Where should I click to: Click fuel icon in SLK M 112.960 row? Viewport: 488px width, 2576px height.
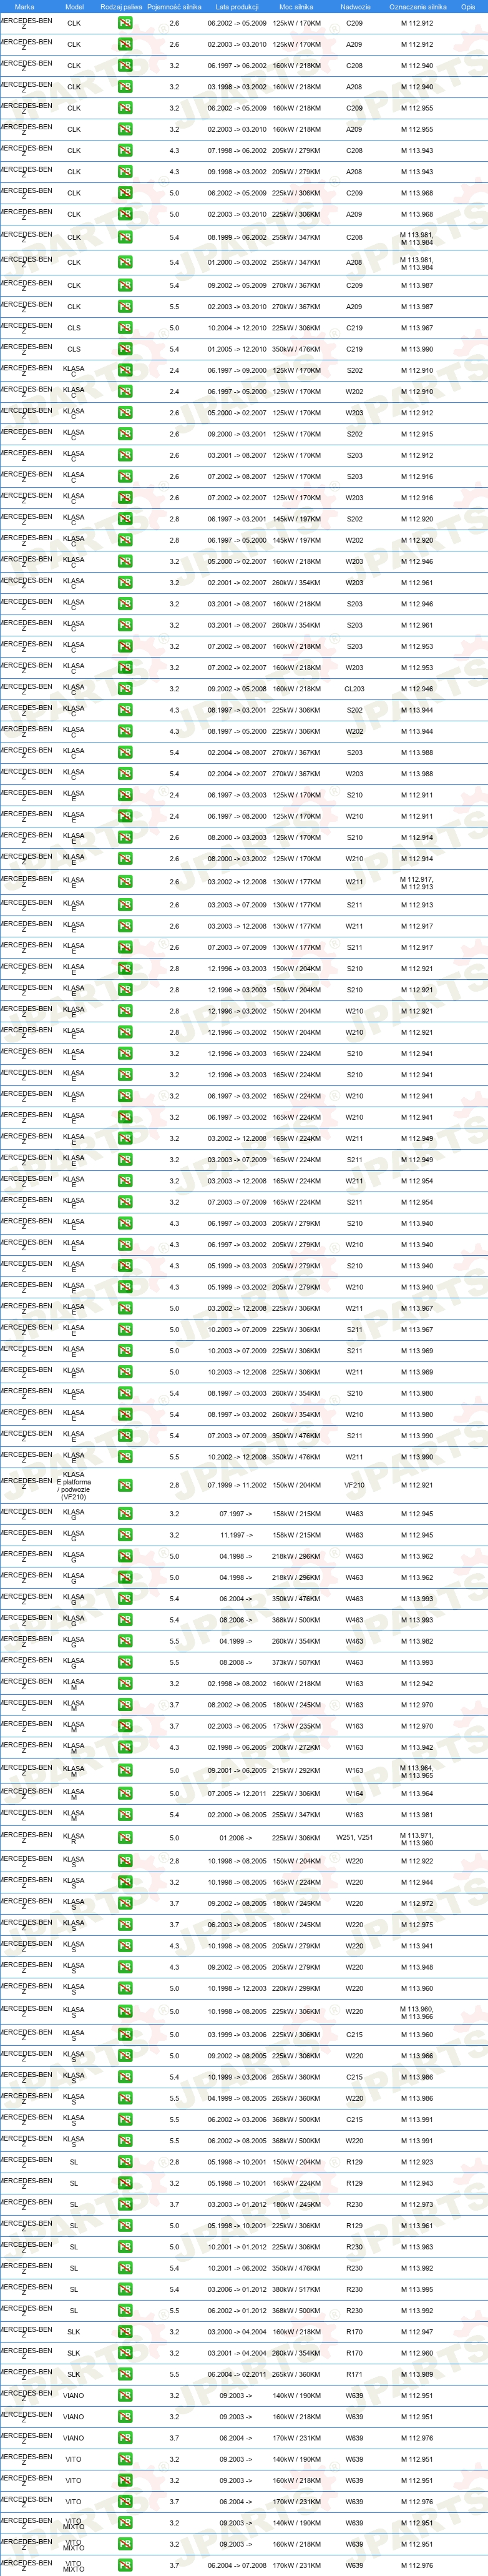tap(124, 2353)
